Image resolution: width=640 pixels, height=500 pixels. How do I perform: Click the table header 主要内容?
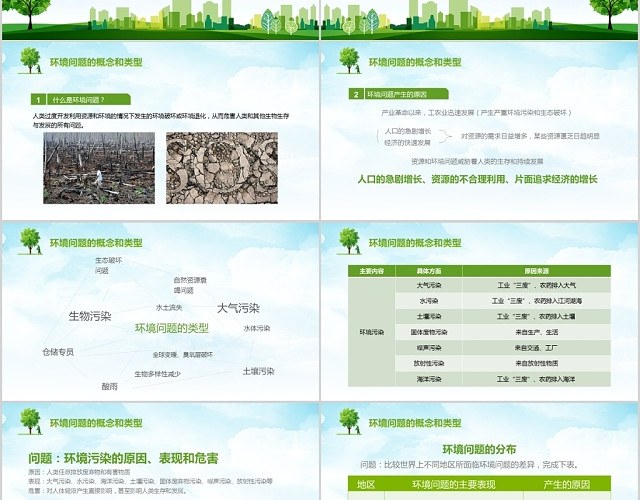click(x=371, y=271)
